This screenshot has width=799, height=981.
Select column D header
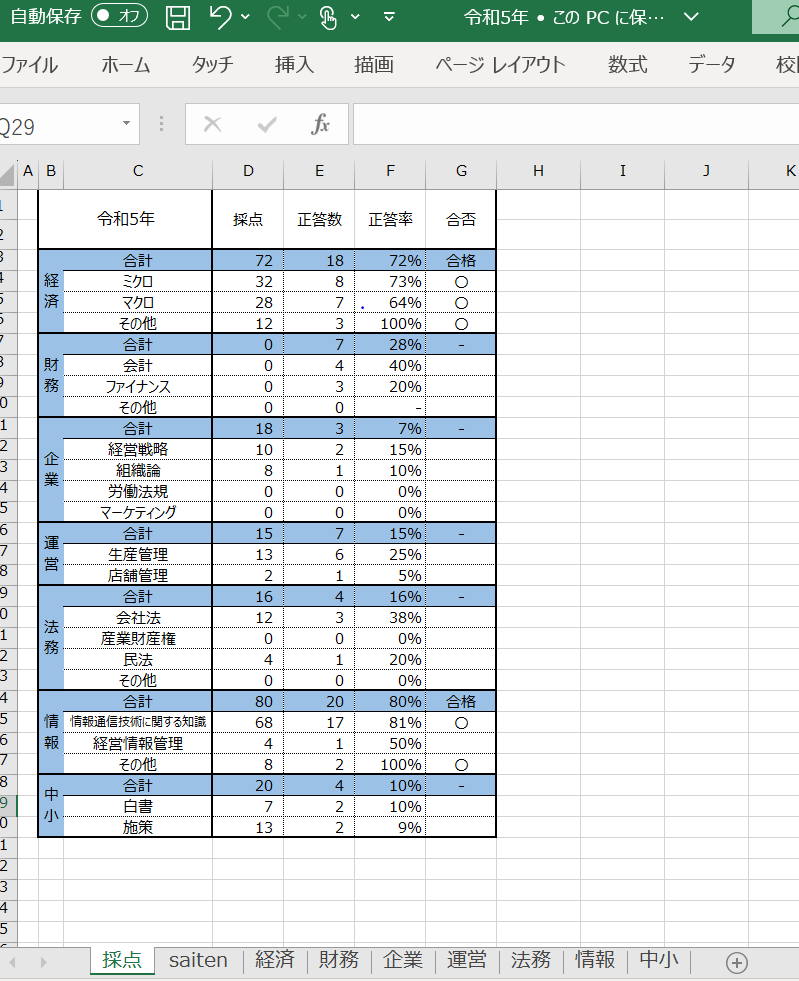(x=248, y=171)
